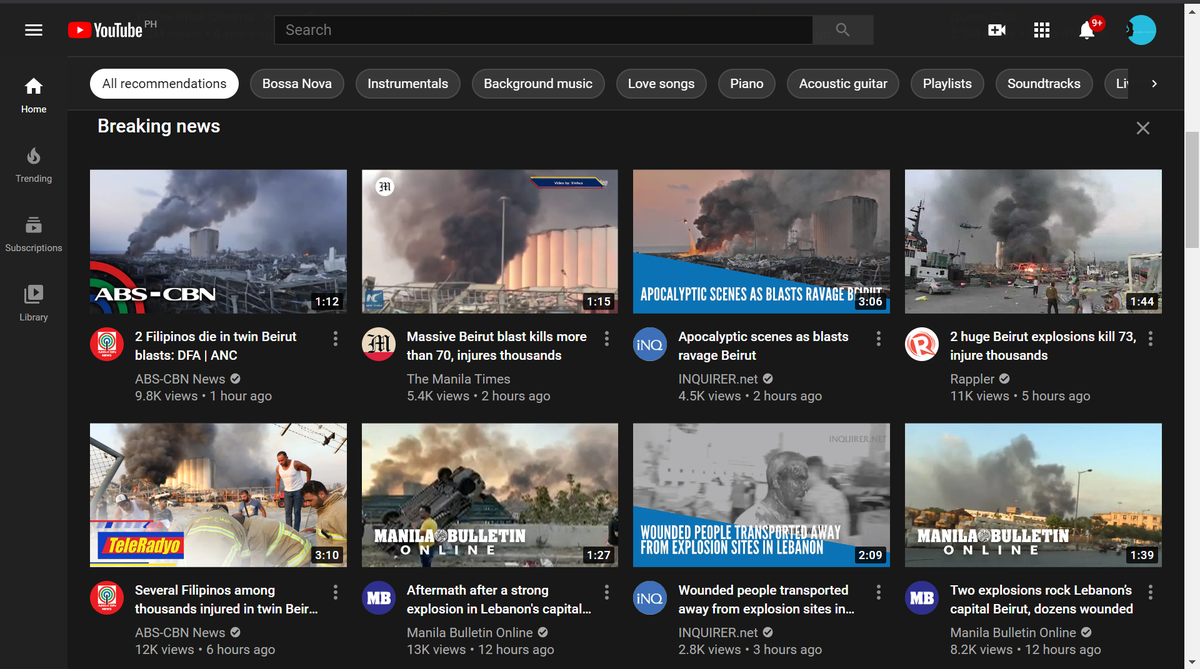Select the Background music chip
The width and height of the screenshot is (1200, 669).
click(x=538, y=84)
